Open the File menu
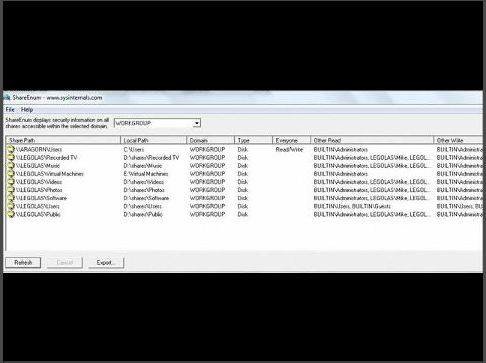This screenshot has width=486, height=363. [10, 109]
